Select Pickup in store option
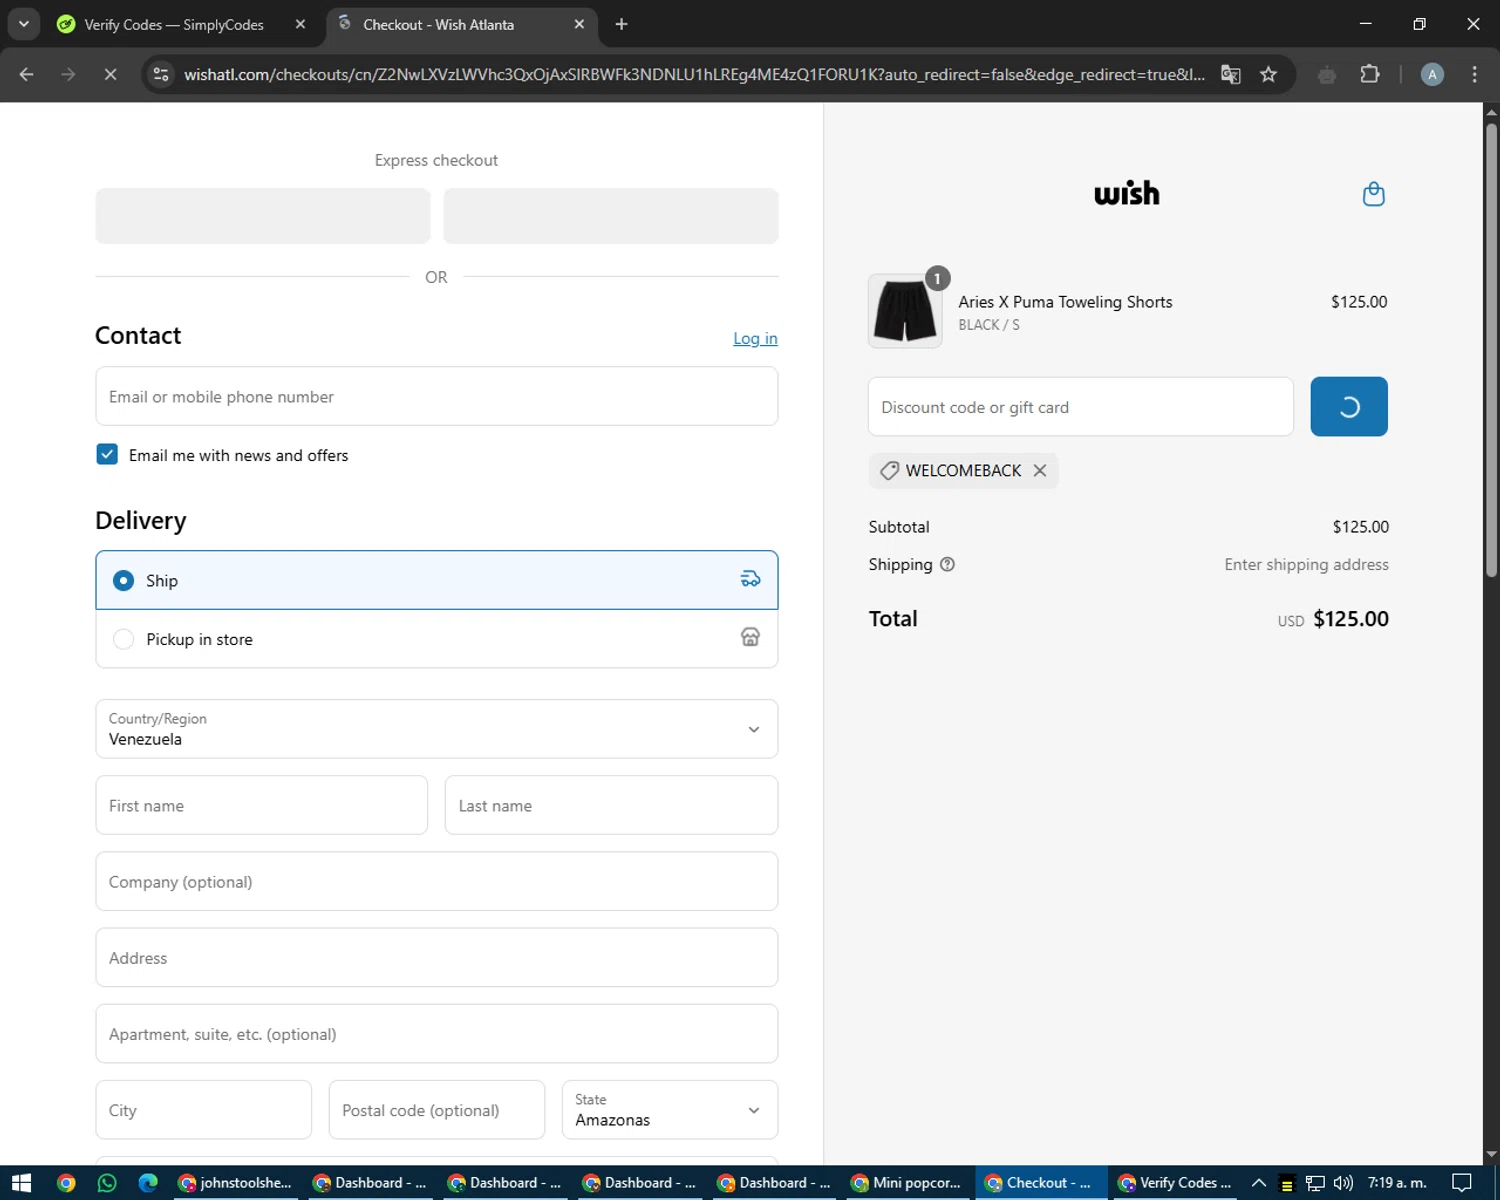This screenshot has height=1200, width=1500. pos(437,639)
